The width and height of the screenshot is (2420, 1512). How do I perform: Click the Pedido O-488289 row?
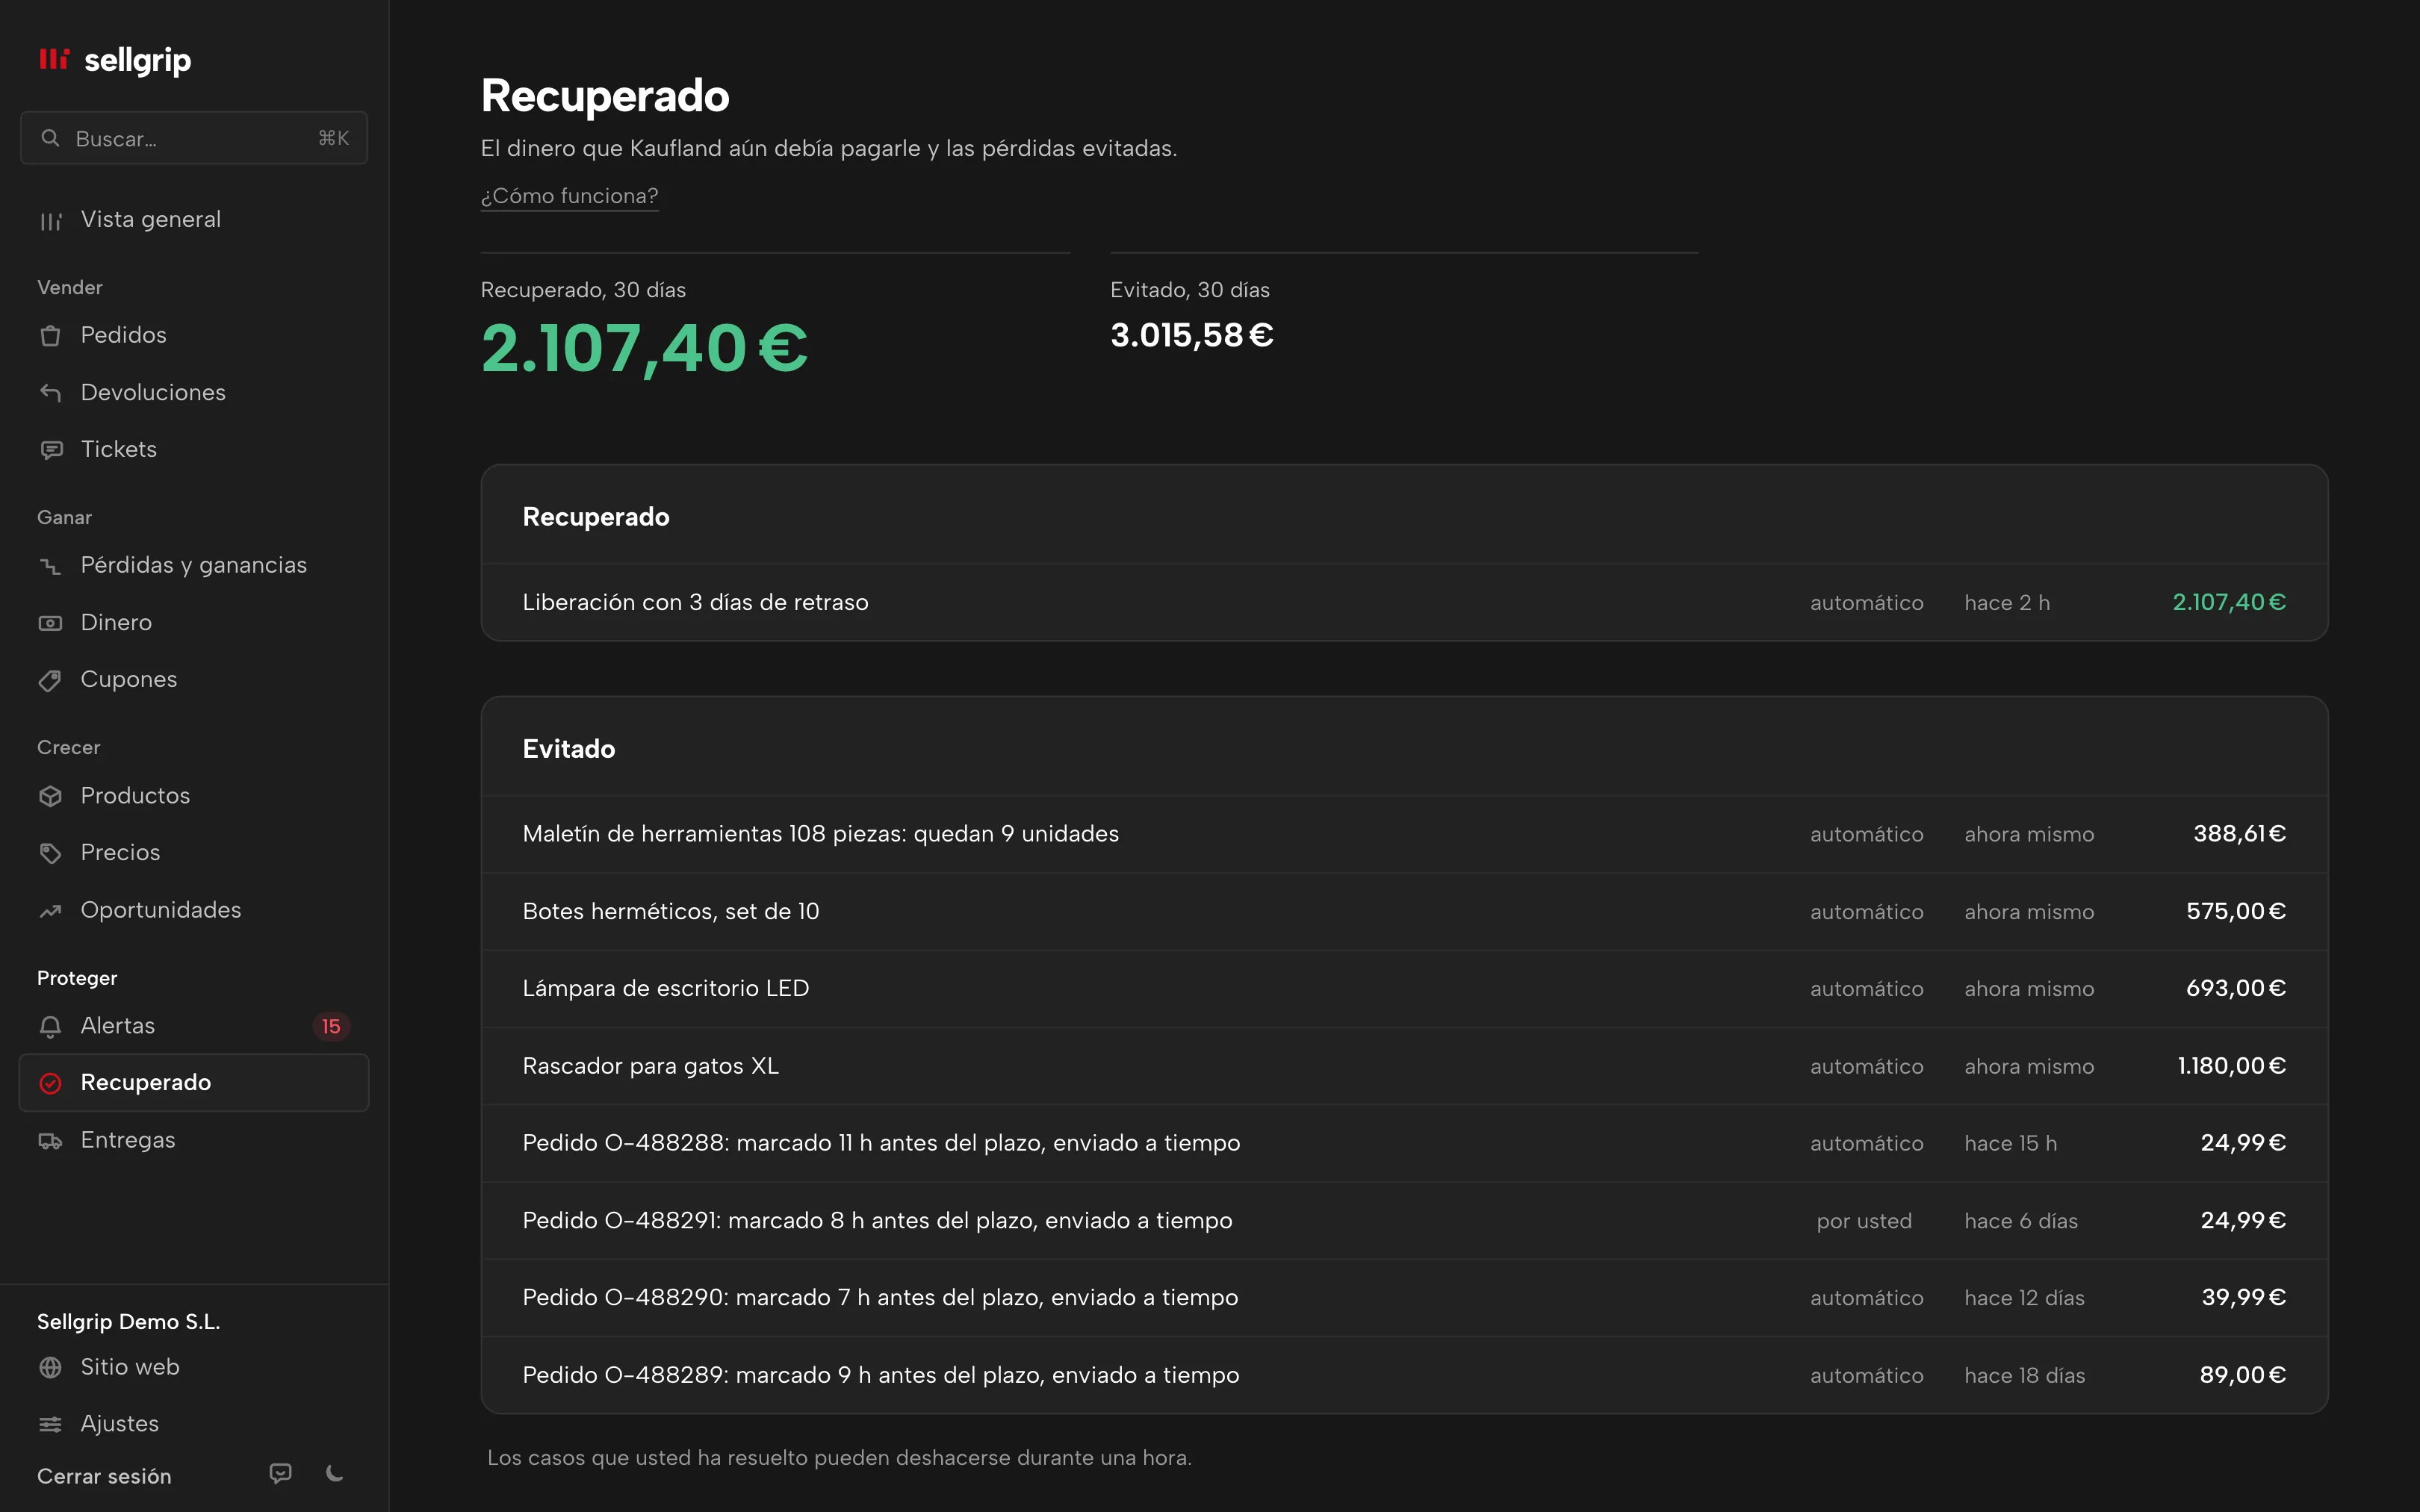coord(1404,1375)
